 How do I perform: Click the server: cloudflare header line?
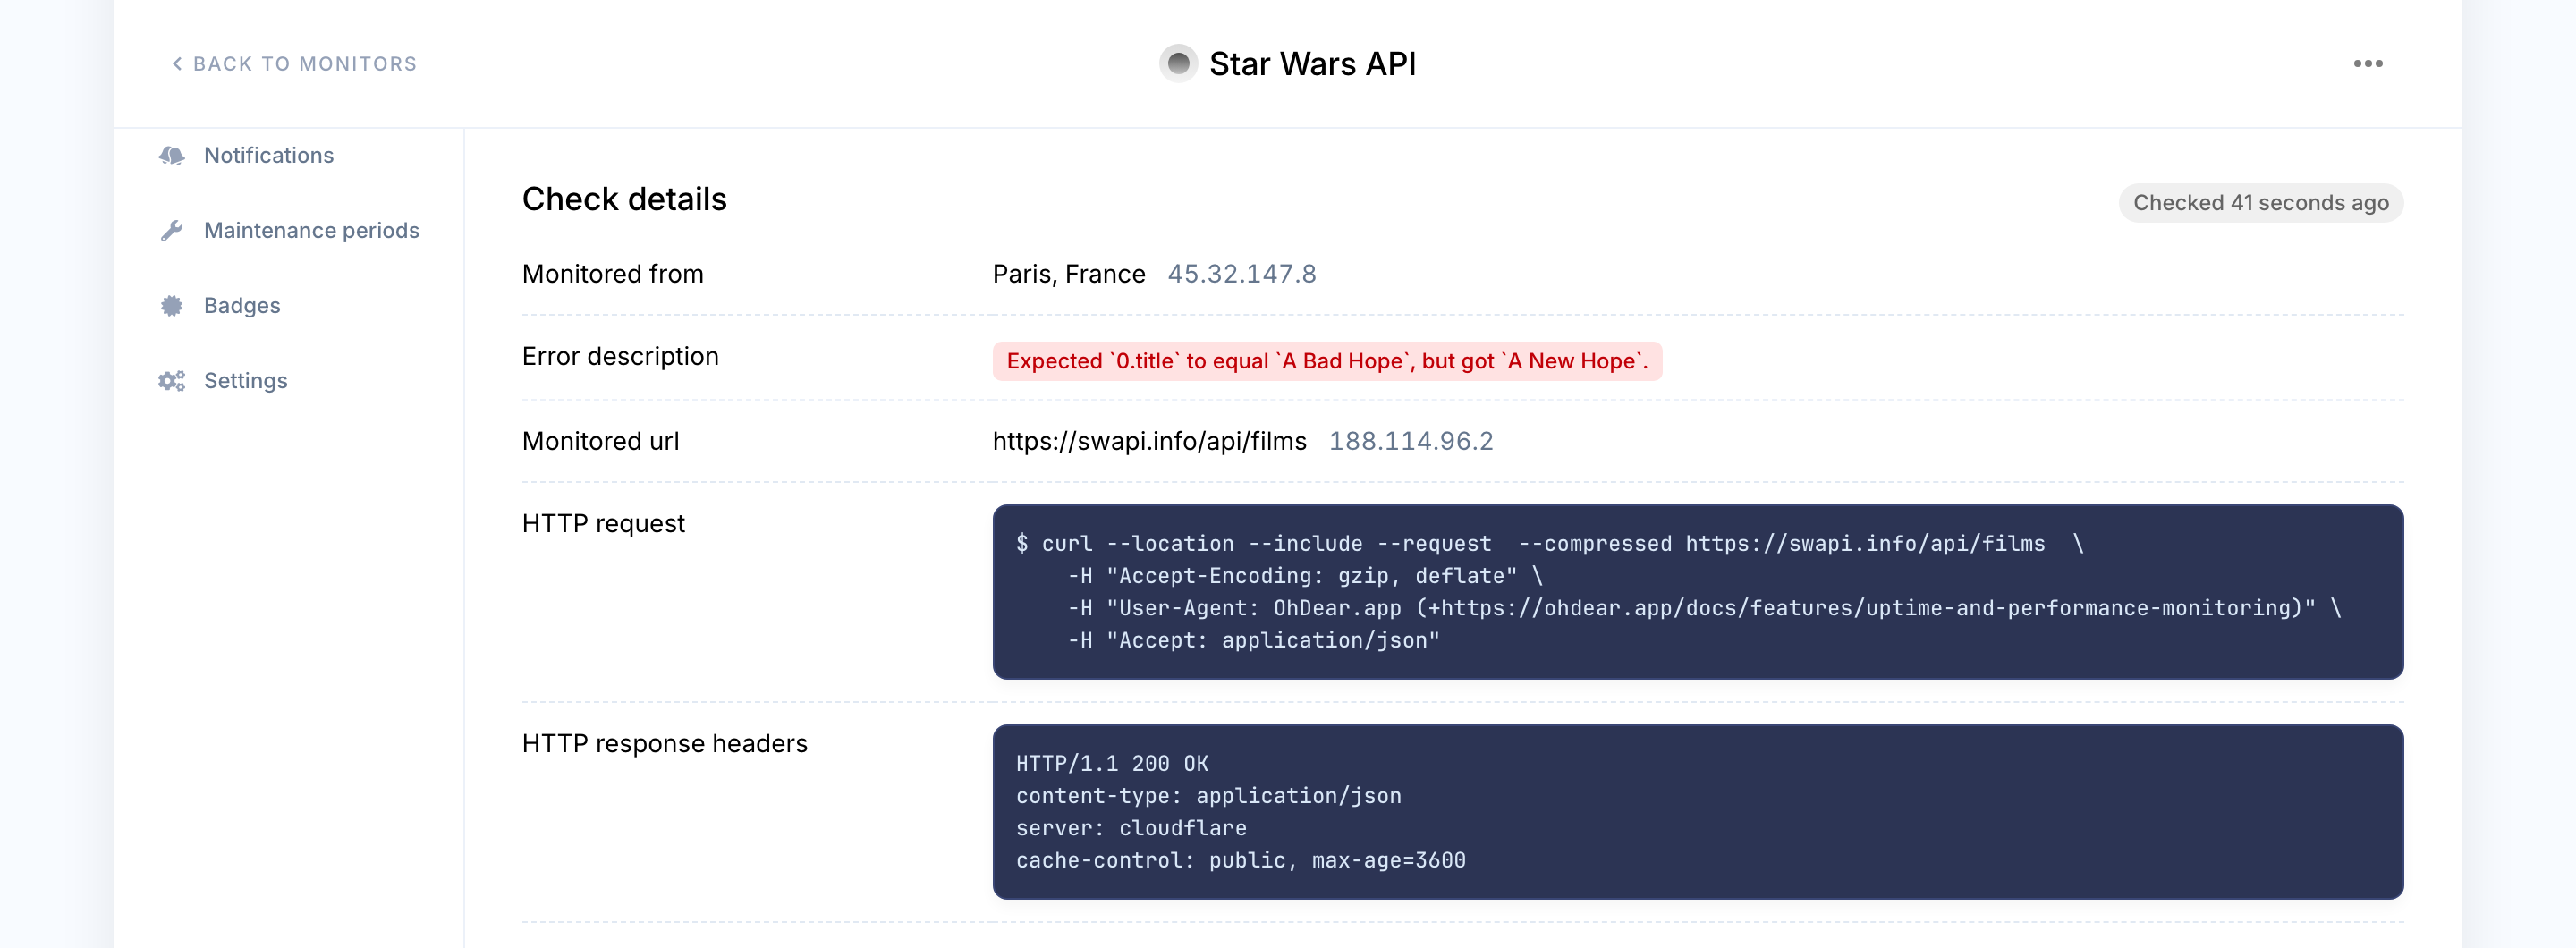[1131, 828]
